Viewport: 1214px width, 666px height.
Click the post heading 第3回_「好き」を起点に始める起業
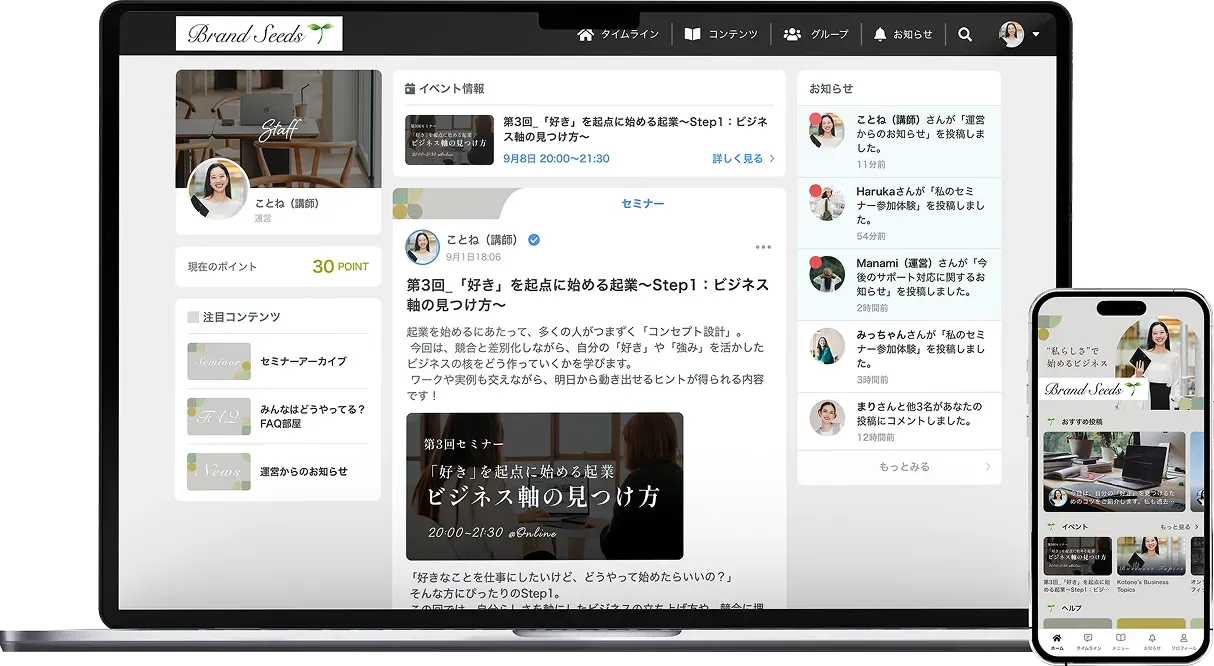[588, 294]
